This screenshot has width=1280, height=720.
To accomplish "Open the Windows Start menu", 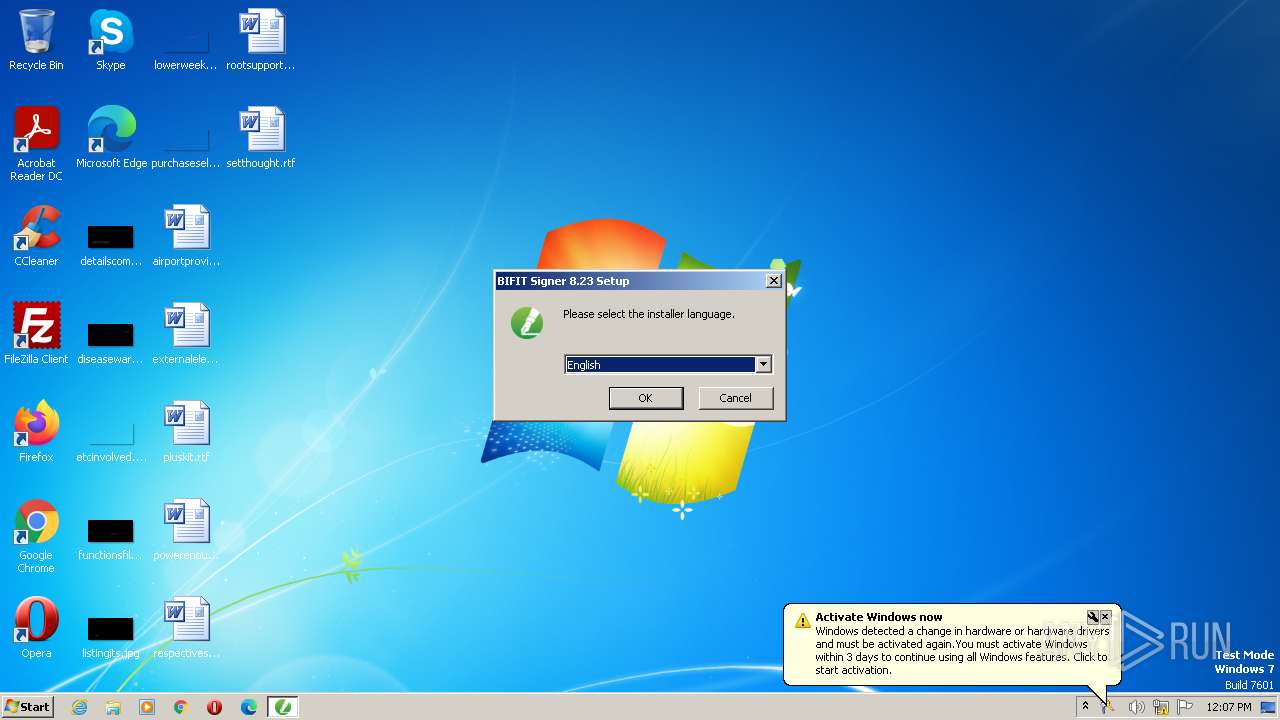I will coord(28,707).
